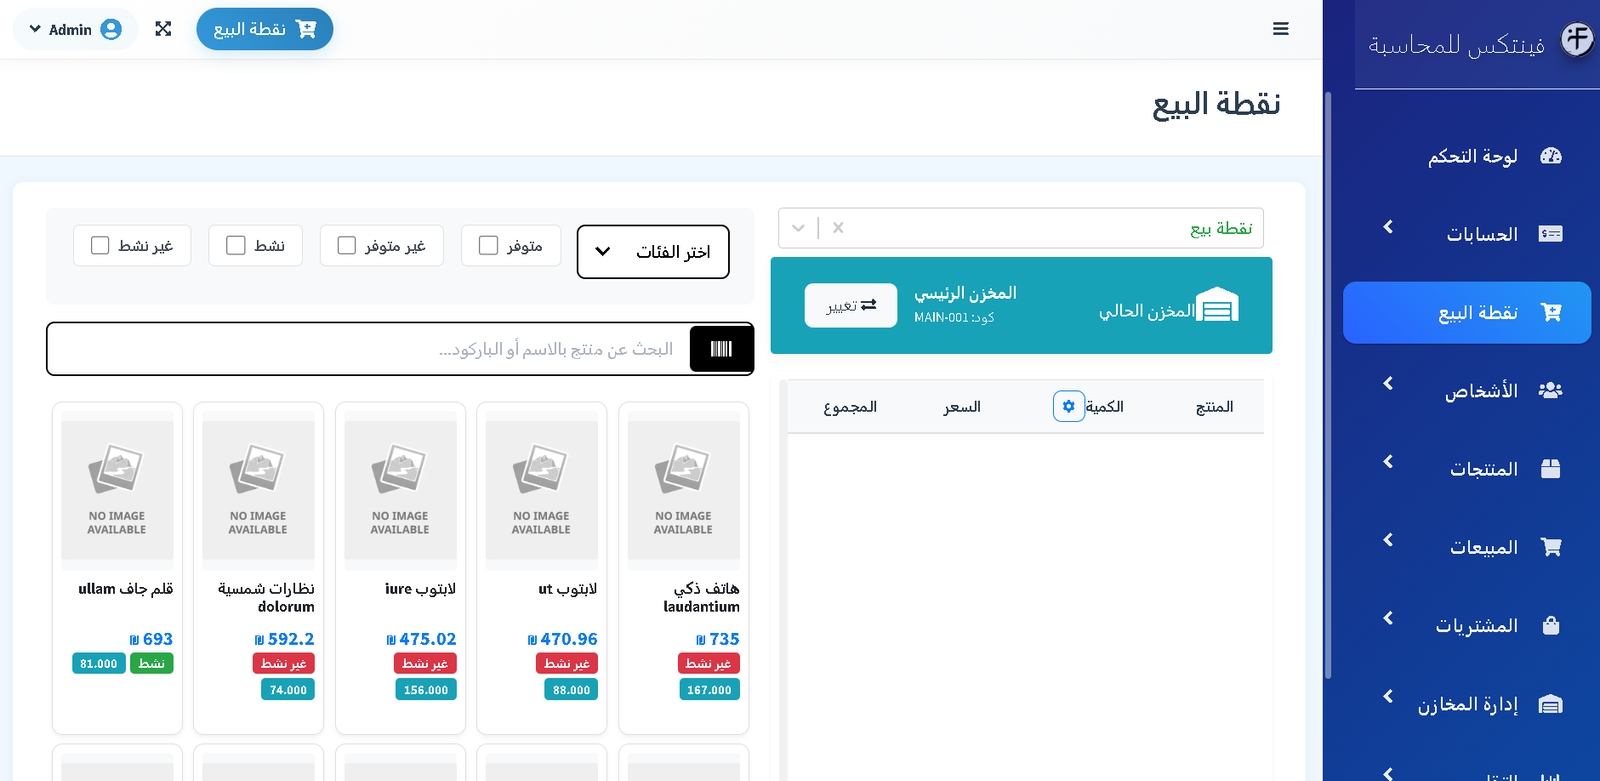
Task: Expand the المبيعات submenu chevron
Action: point(1388,540)
